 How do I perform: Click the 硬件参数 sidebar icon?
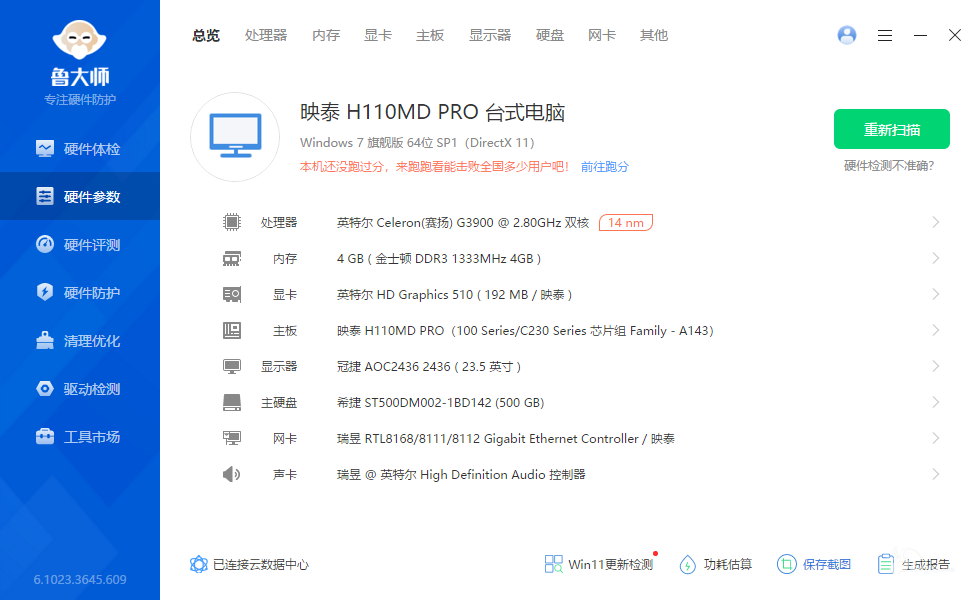(45, 196)
